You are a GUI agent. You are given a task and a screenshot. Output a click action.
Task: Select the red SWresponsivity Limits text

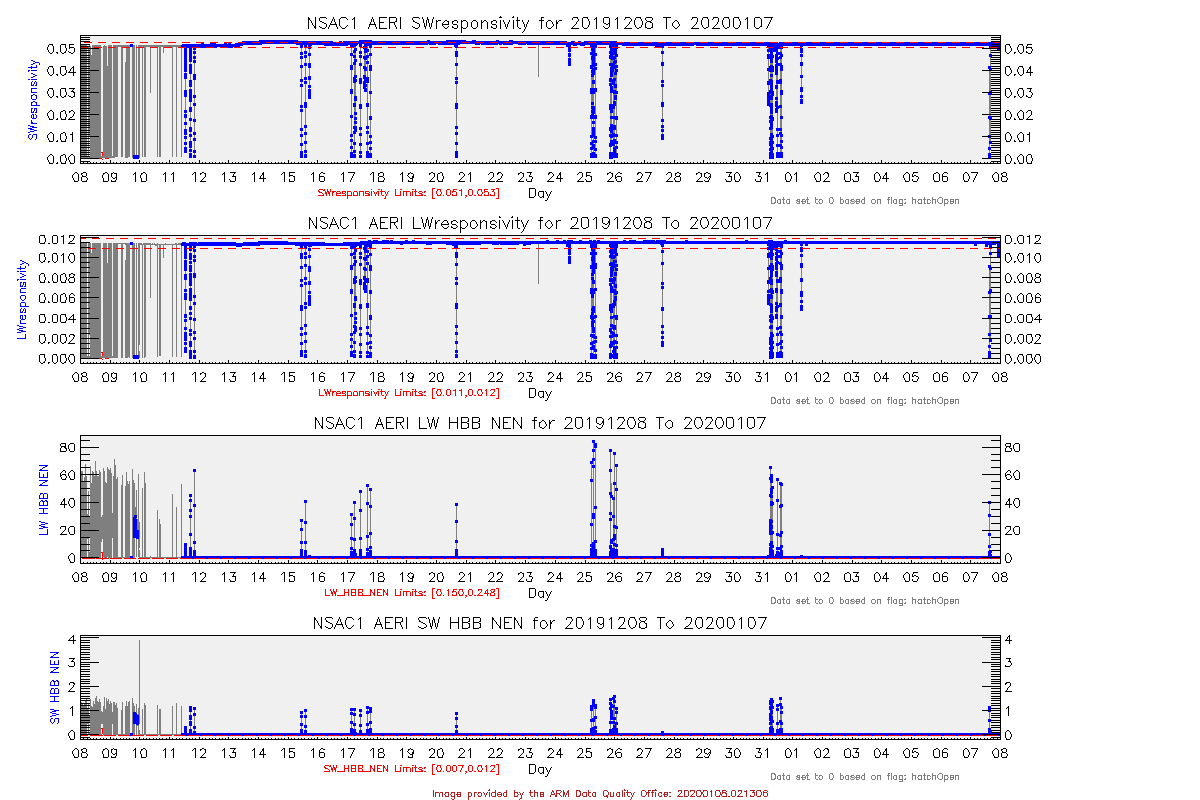408,192
